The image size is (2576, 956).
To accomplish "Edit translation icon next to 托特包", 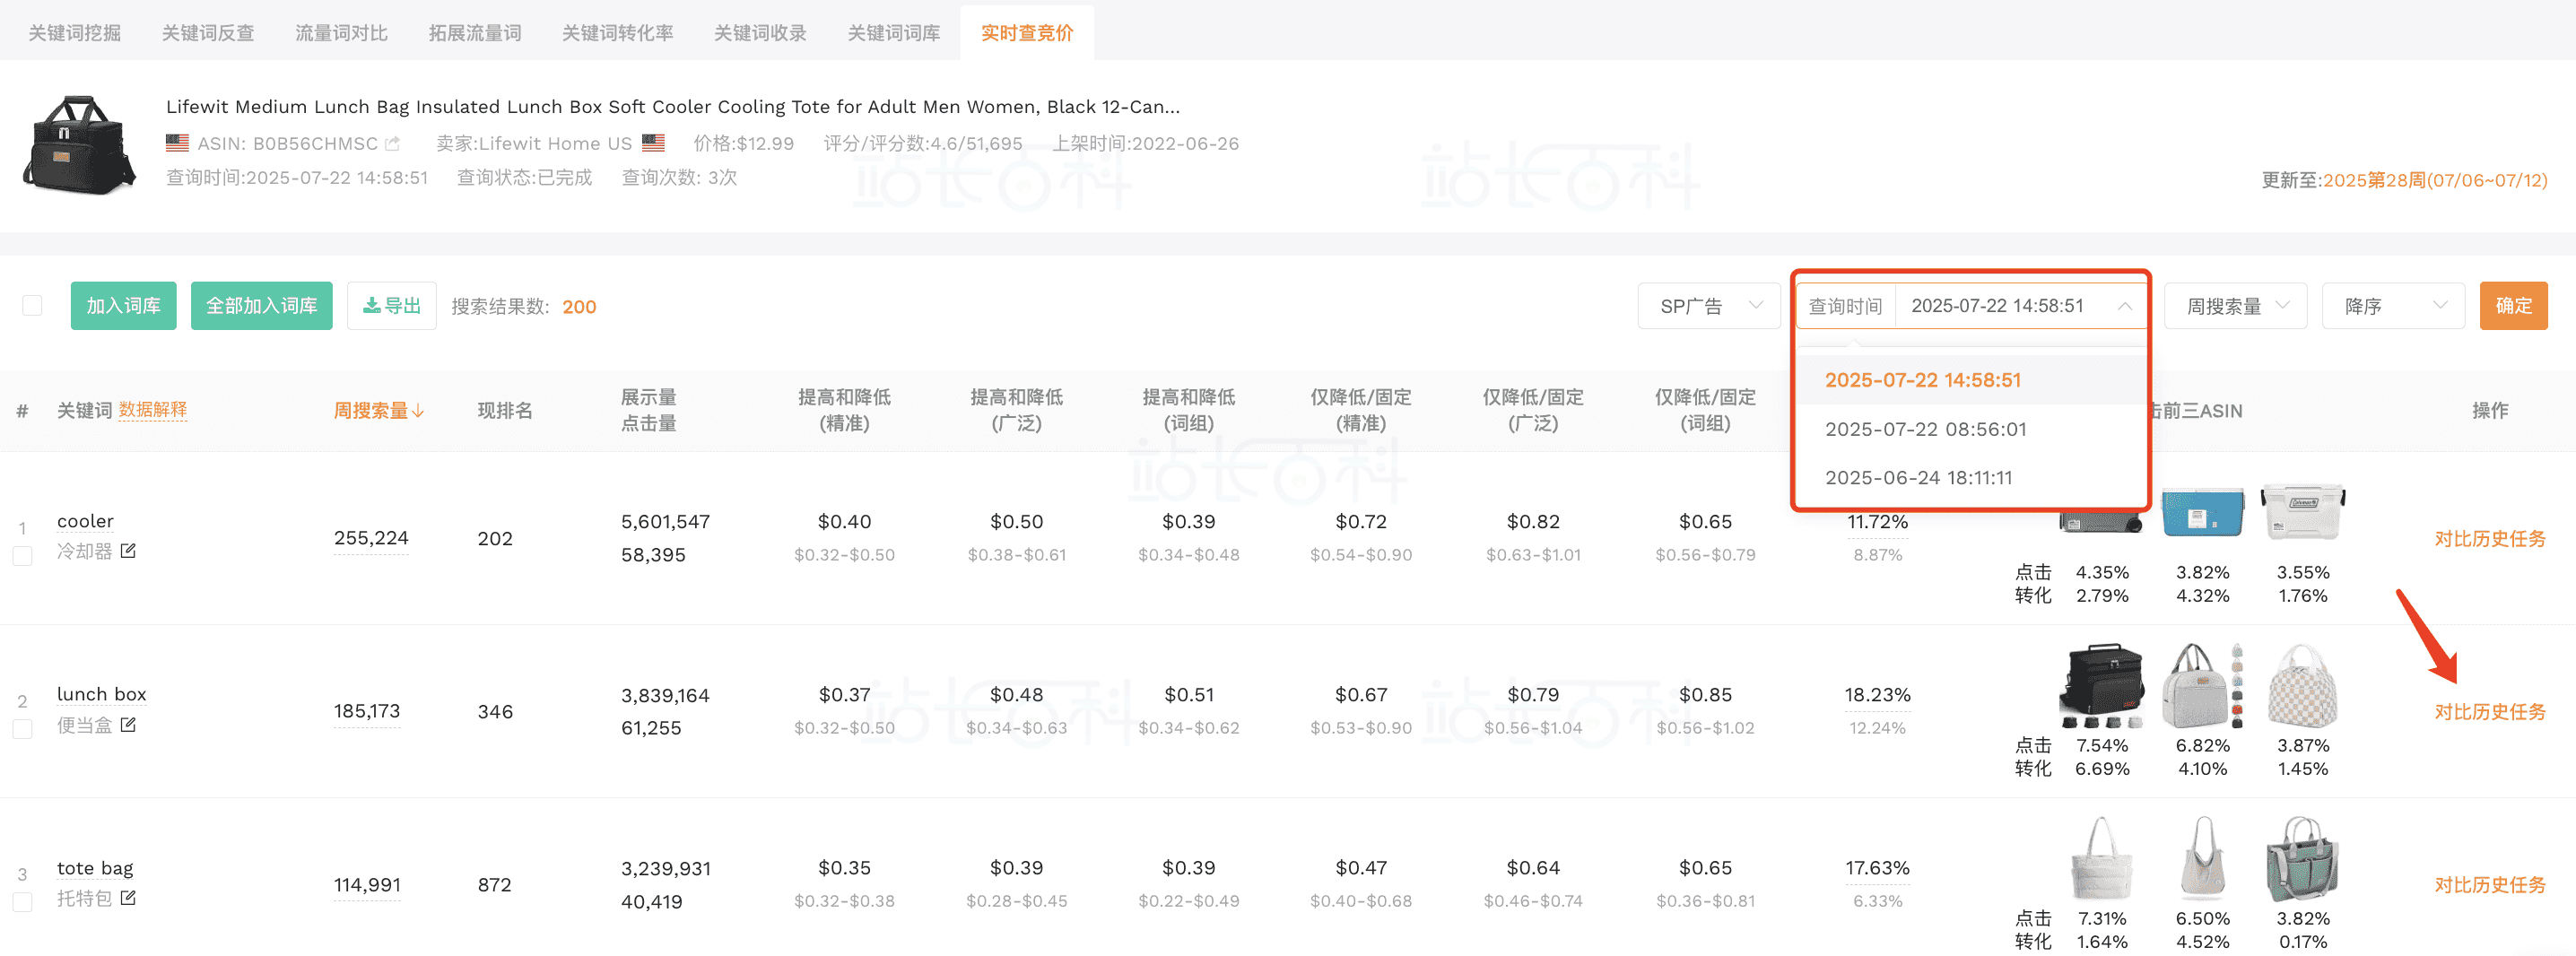I will 128,898.
